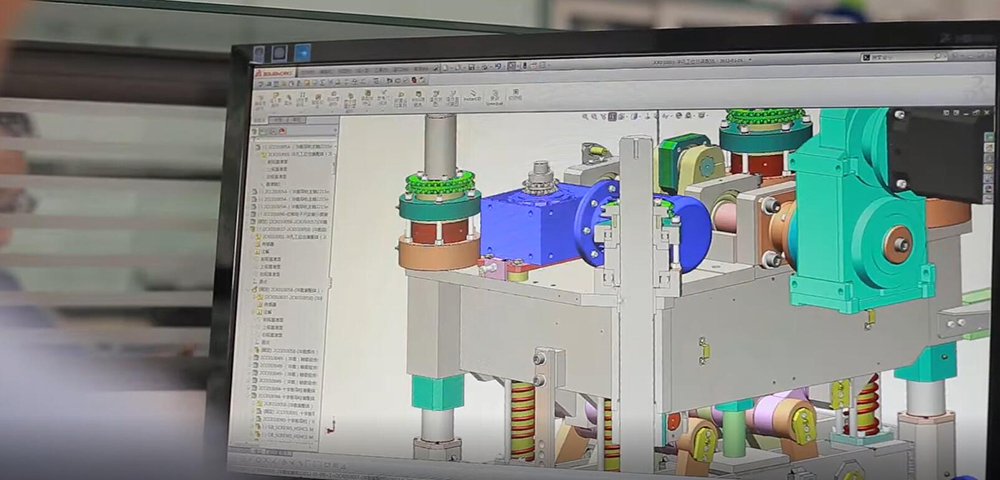
Task: Save the assembly with the Save icon
Action: click(x=471, y=67)
